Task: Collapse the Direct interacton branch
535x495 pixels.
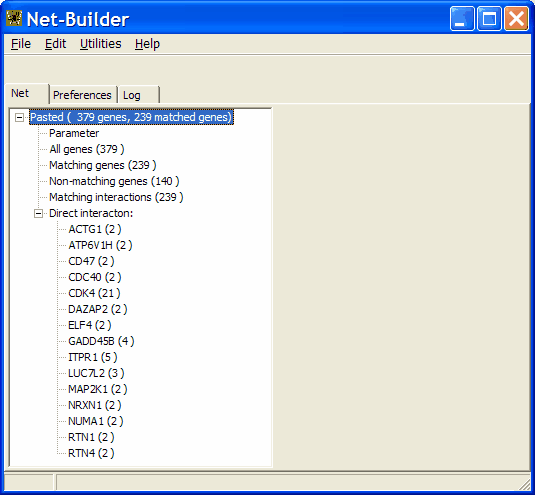Action: (x=39, y=214)
